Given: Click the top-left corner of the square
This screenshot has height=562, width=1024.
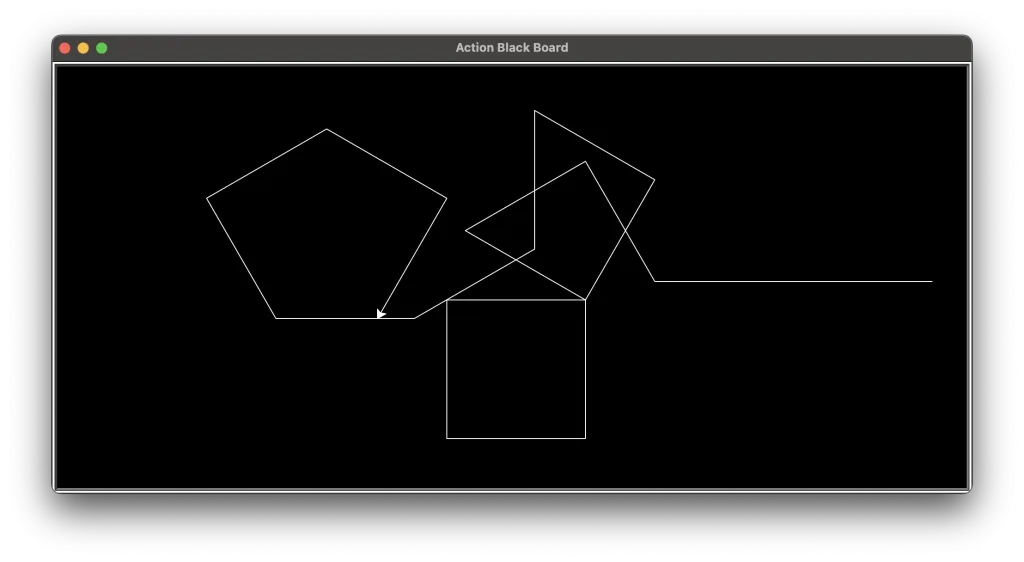Looking at the screenshot, I should click(447, 300).
